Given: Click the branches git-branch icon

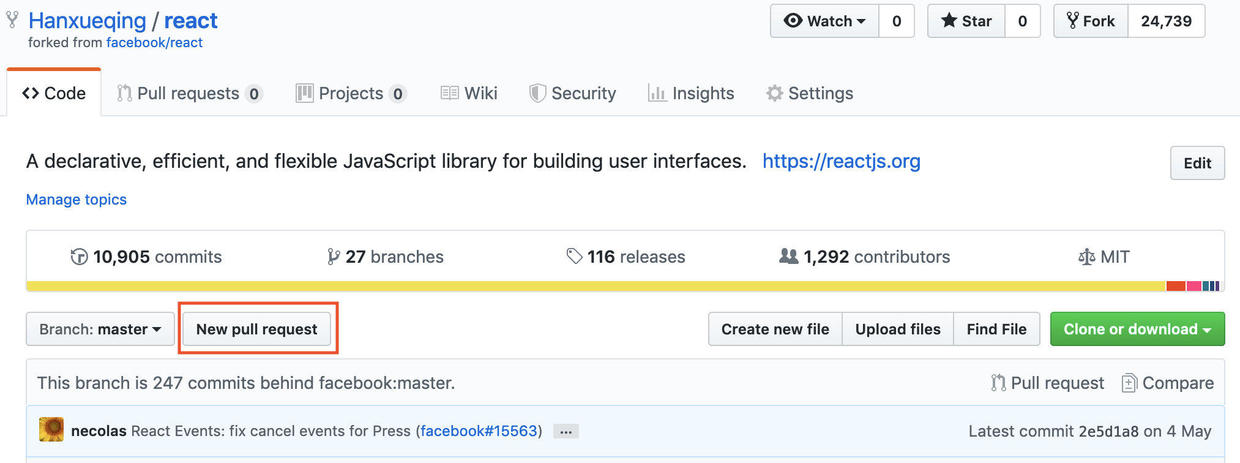Looking at the screenshot, I should [x=333, y=257].
